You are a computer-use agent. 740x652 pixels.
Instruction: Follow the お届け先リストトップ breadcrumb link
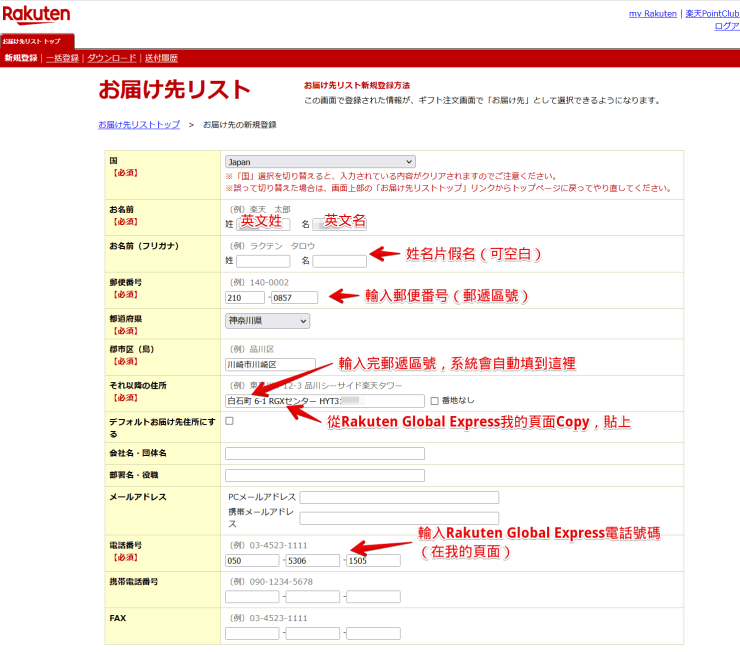pos(139,125)
